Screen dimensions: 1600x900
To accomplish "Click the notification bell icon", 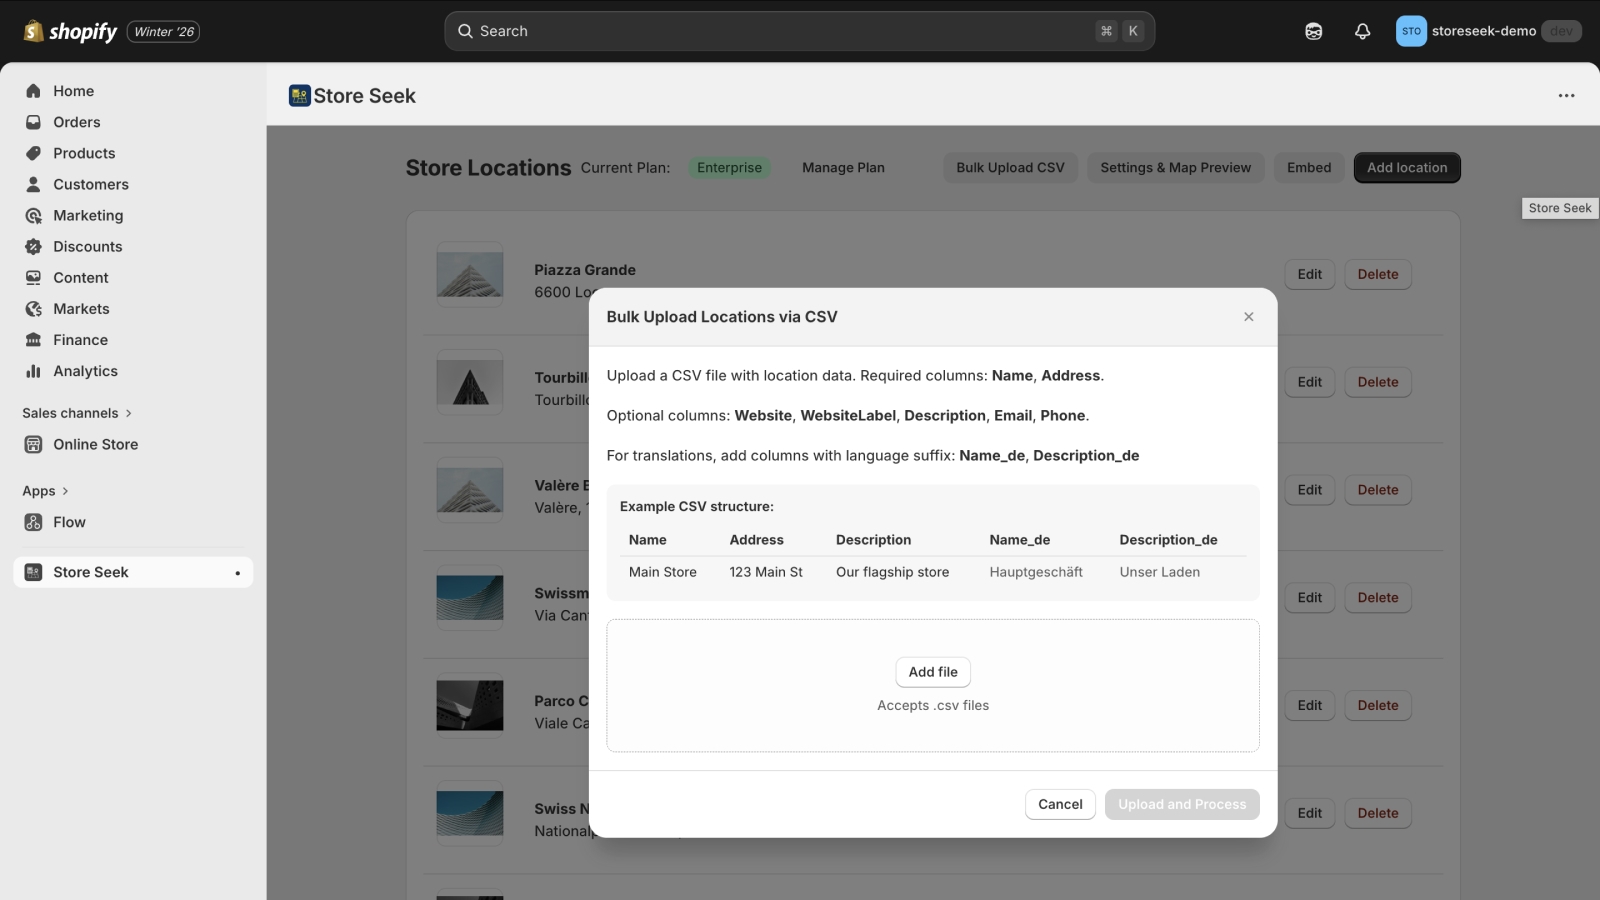I will tap(1362, 31).
